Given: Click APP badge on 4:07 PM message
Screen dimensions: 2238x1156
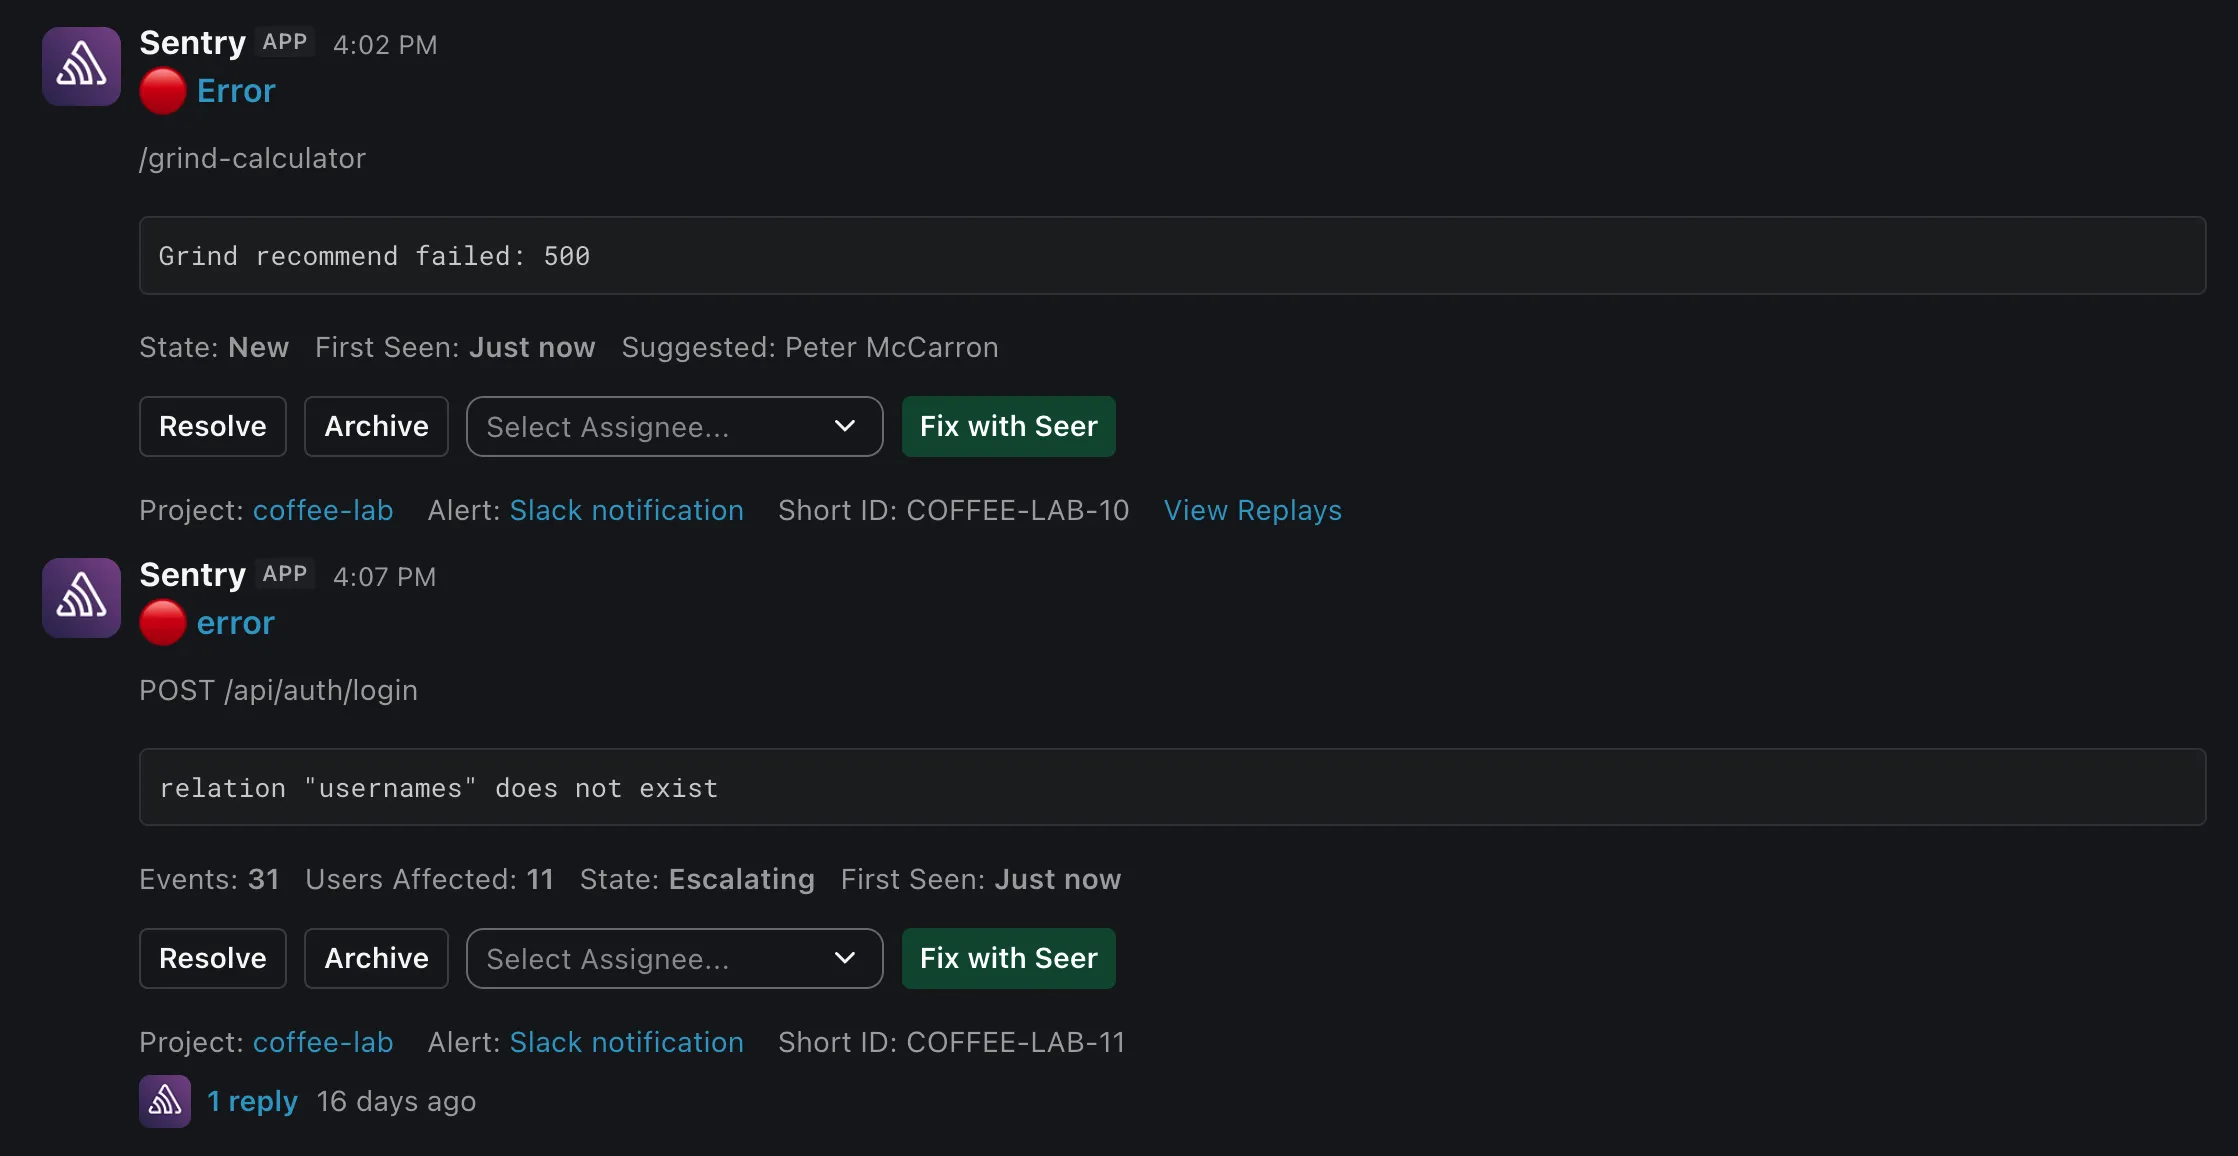Looking at the screenshot, I should 285,574.
